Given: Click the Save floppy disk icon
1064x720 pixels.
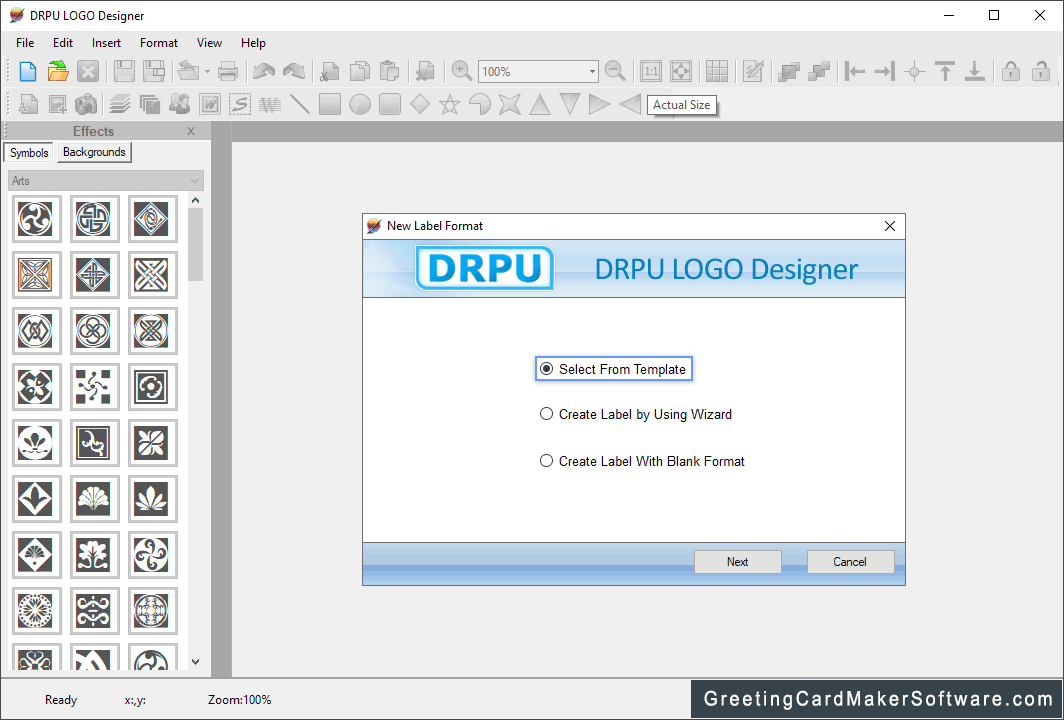Looking at the screenshot, I should (x=124, y=71).
